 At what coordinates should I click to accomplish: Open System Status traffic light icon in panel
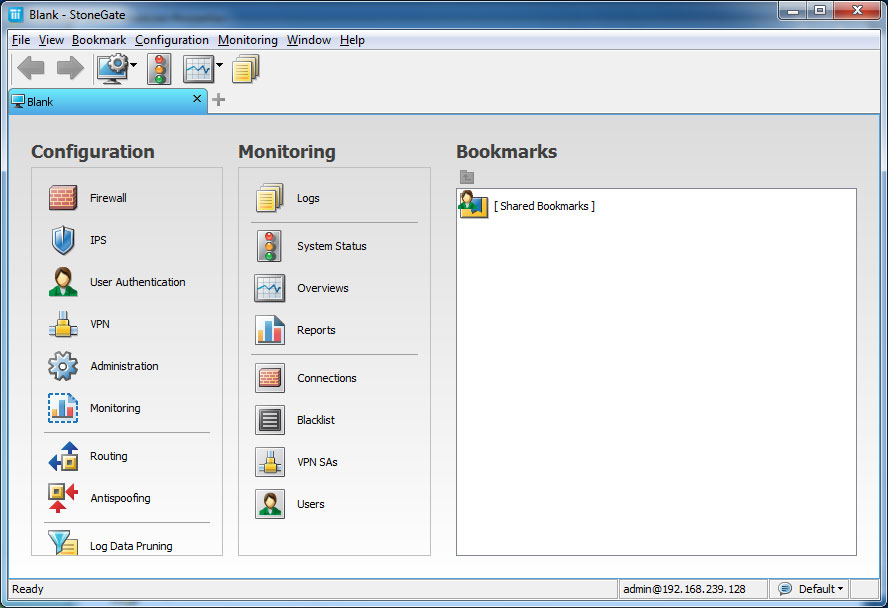pyautogui.click(x=270, y=246)
